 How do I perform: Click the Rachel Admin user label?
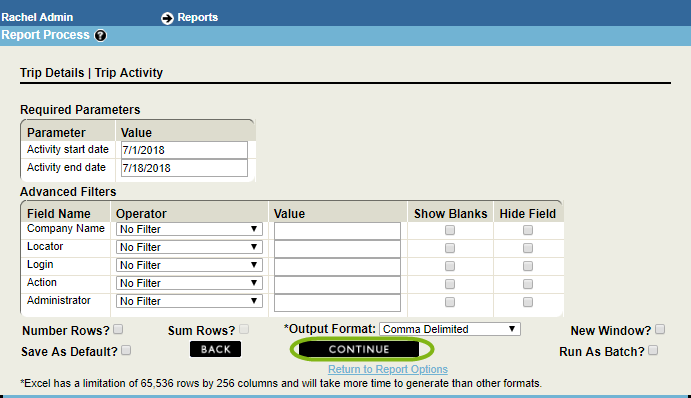click(37, 17)
